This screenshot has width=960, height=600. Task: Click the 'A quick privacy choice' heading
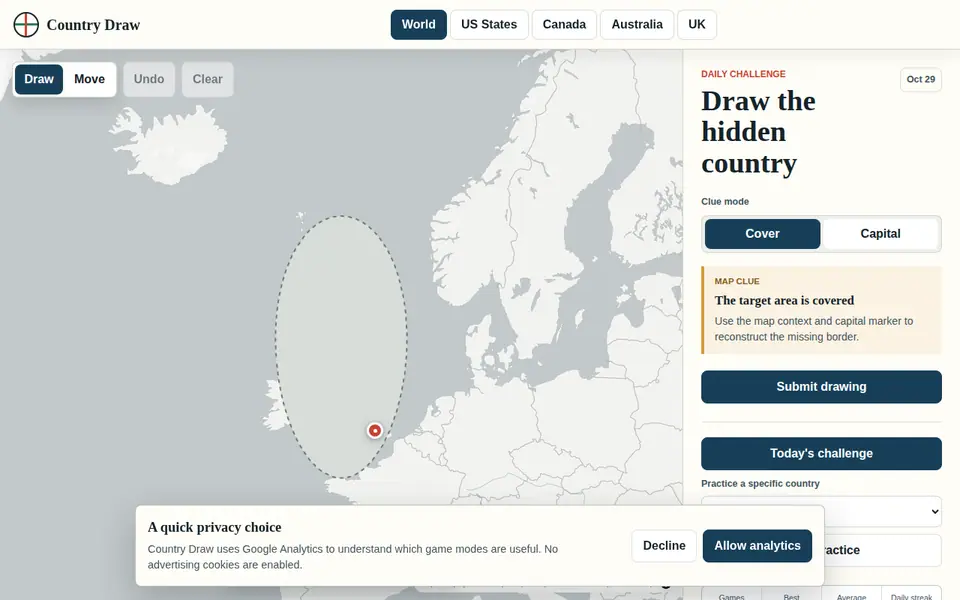coord(214,527)
